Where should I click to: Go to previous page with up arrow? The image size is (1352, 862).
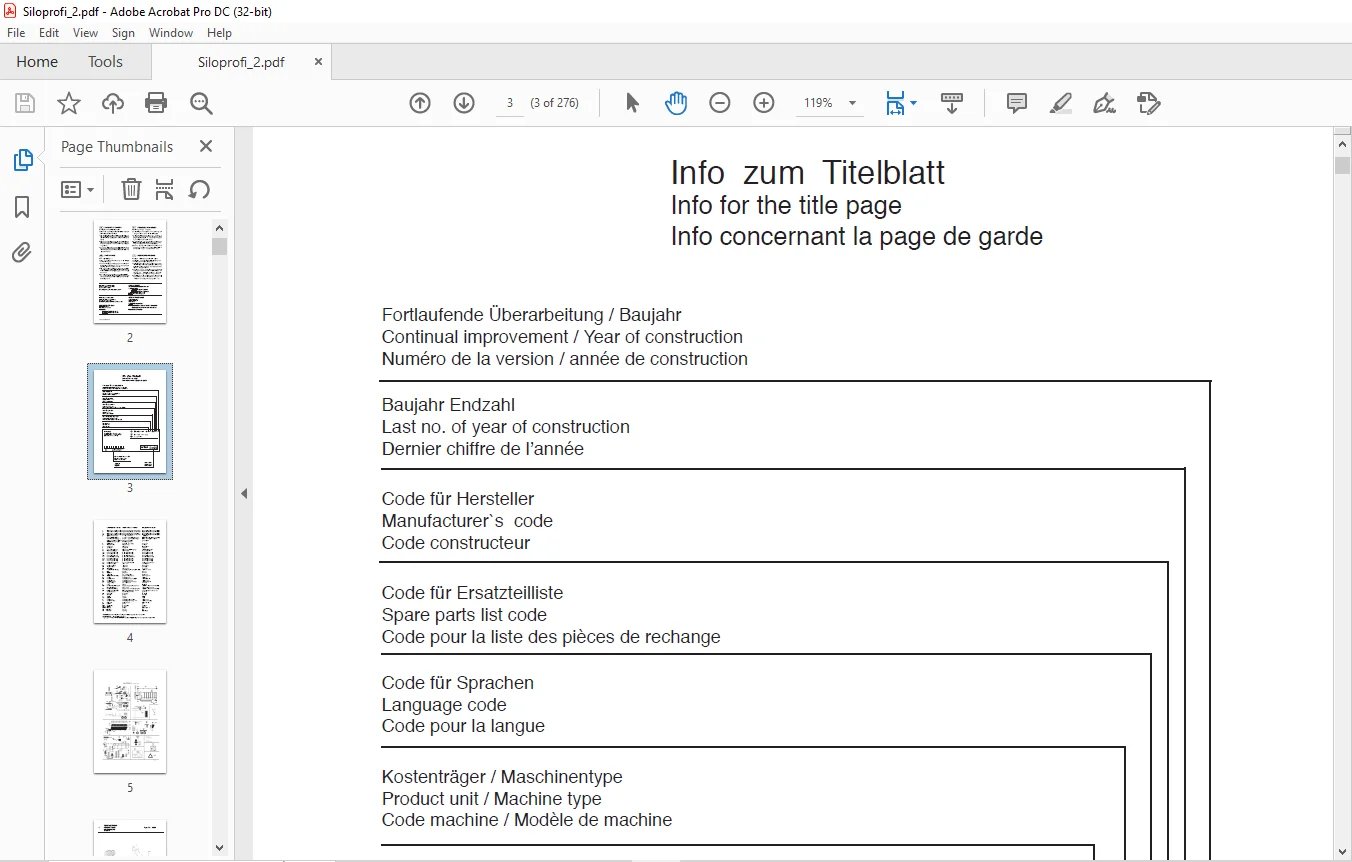[420, 103]
